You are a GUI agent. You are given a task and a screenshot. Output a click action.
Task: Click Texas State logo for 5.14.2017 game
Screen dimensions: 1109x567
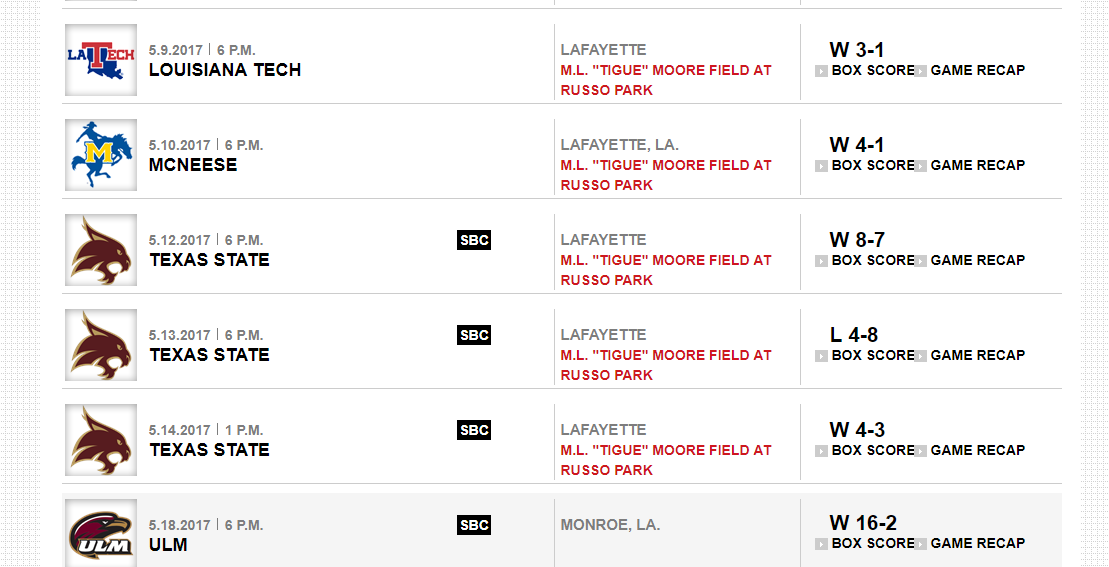coord(101,440)
